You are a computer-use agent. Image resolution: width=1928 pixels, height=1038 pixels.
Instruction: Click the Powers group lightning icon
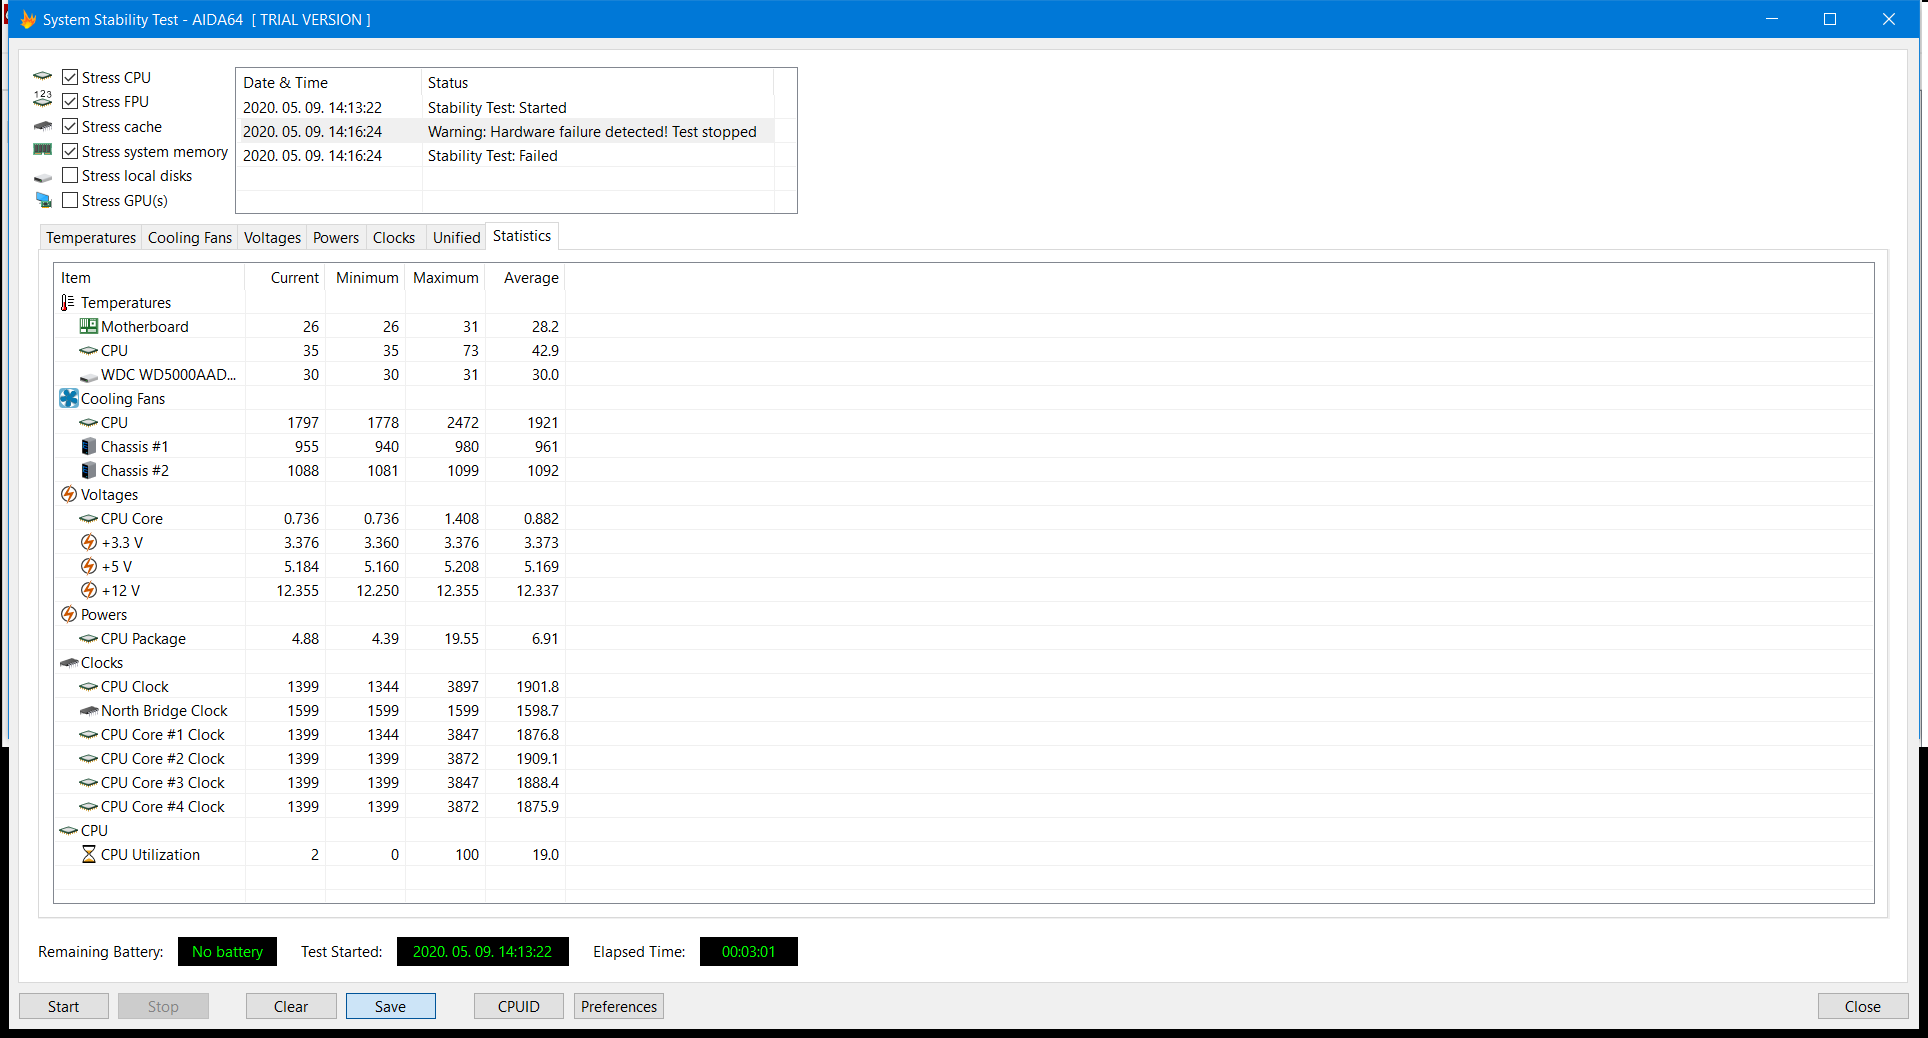[x=69, y=614]
